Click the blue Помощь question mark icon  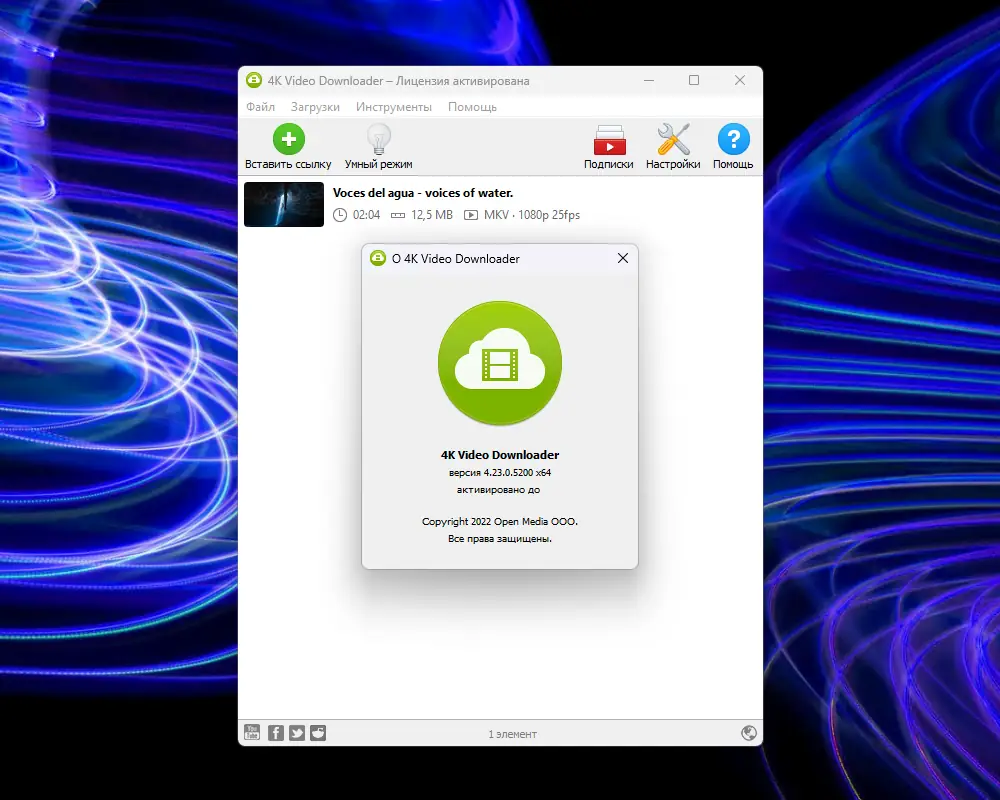(x=733, y=139)
